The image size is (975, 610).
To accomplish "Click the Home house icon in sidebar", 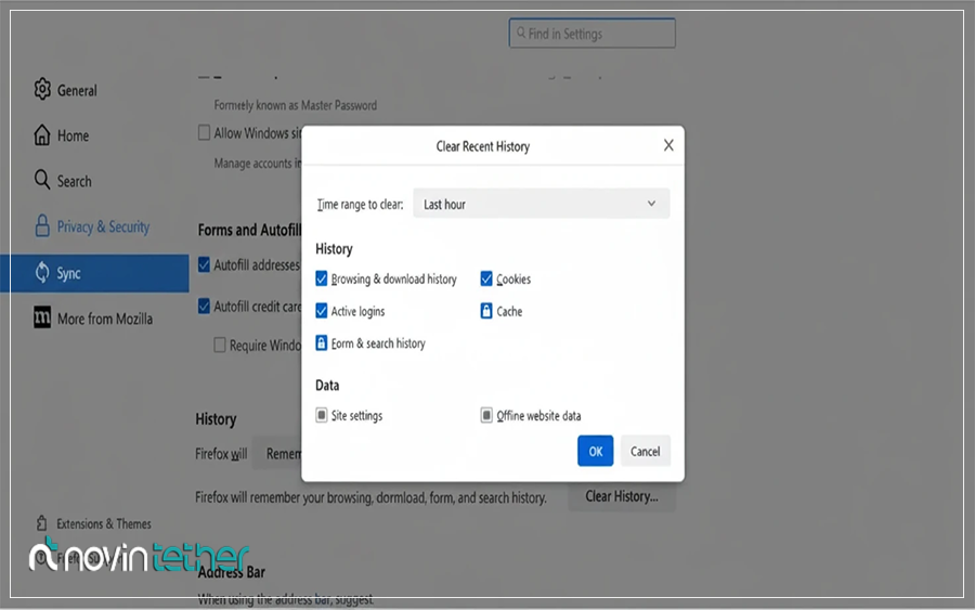I will 42,135.
